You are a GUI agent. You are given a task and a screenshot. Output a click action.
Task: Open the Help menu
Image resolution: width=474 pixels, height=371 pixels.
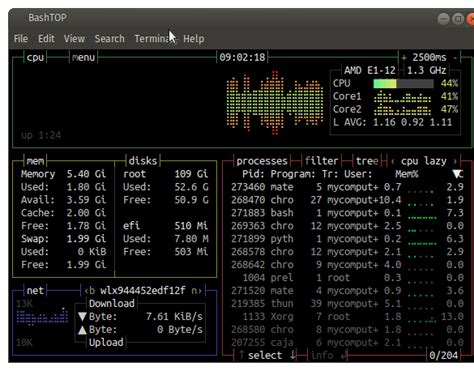pyautogui.click(x=194, y=39)
